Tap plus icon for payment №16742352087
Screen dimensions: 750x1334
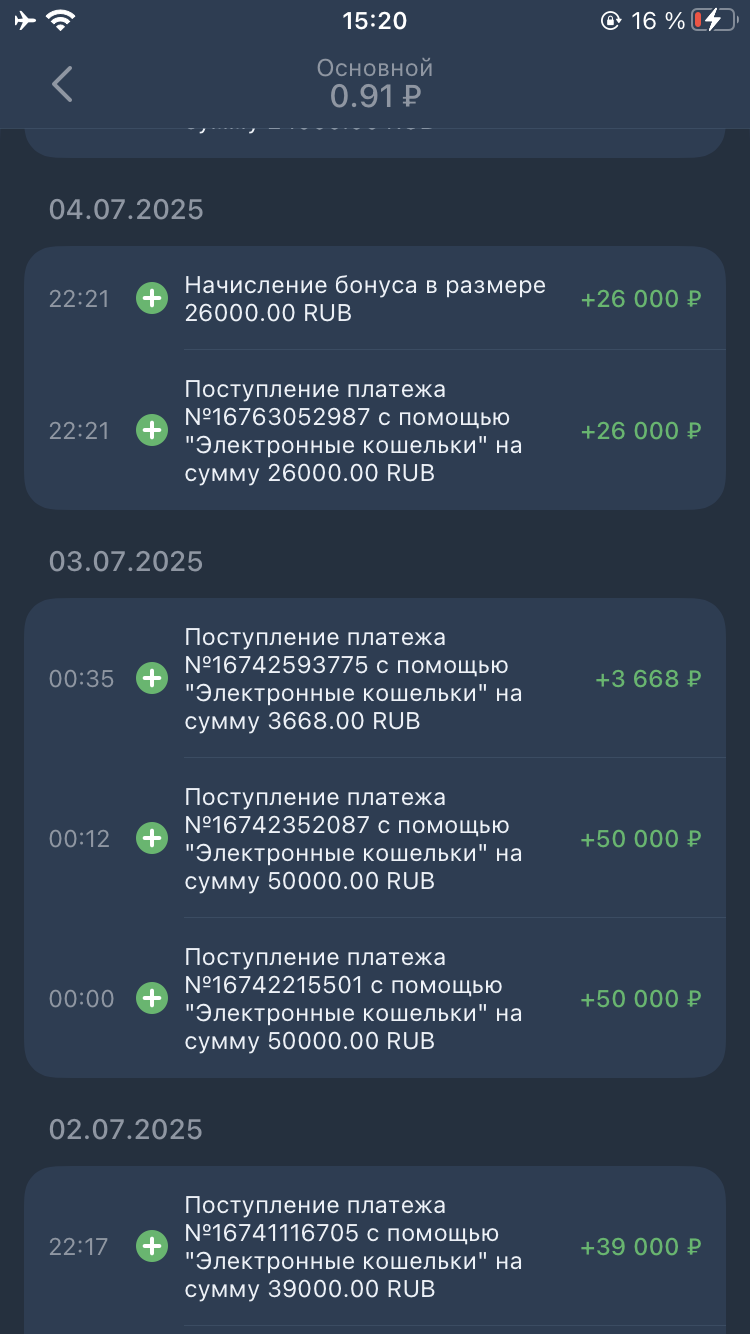coord(152,839)
